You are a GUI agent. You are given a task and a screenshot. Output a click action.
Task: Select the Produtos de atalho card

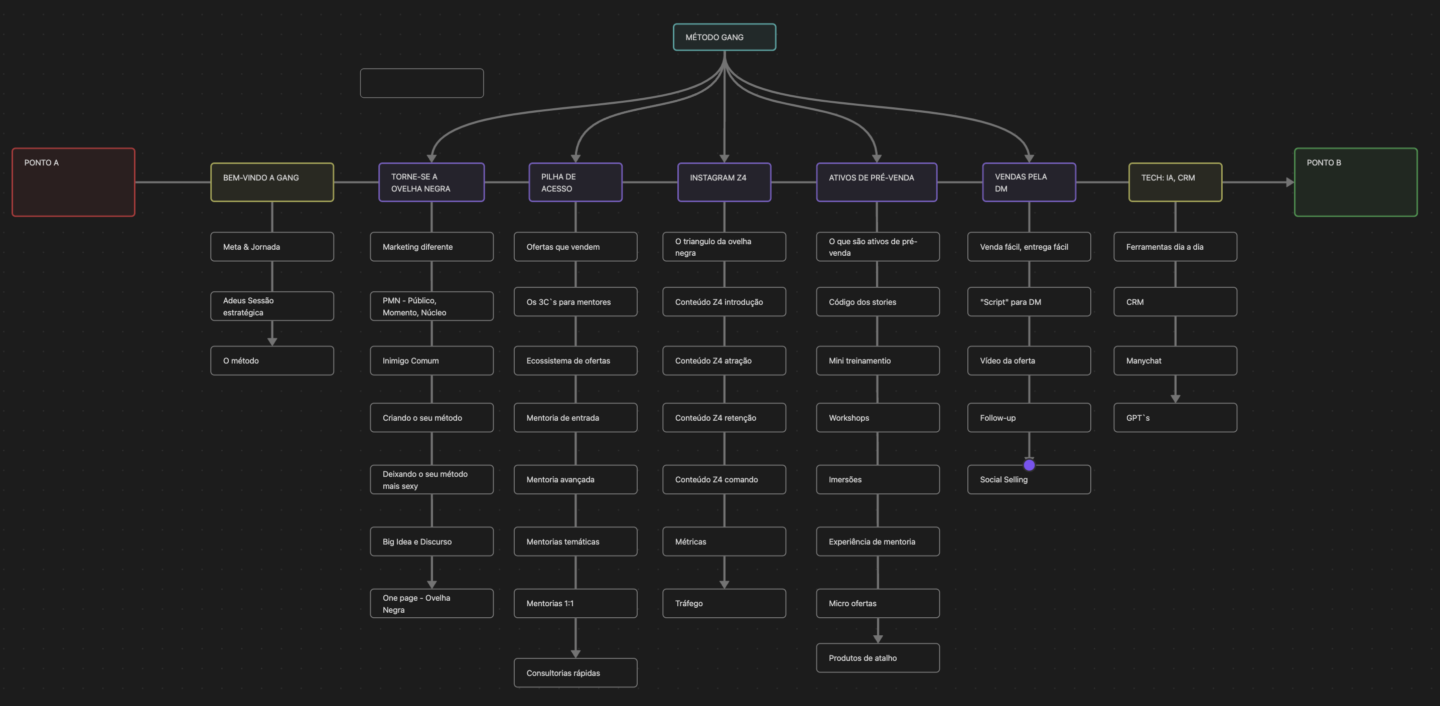877,658
